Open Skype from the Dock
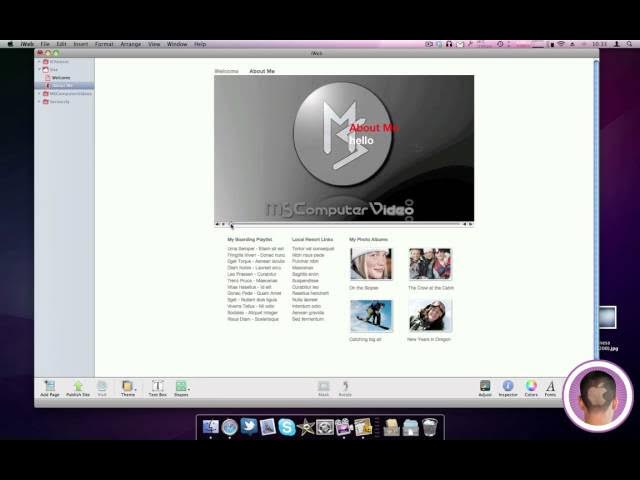The width and height of the screenshot is (640, 480). point(287,427)
